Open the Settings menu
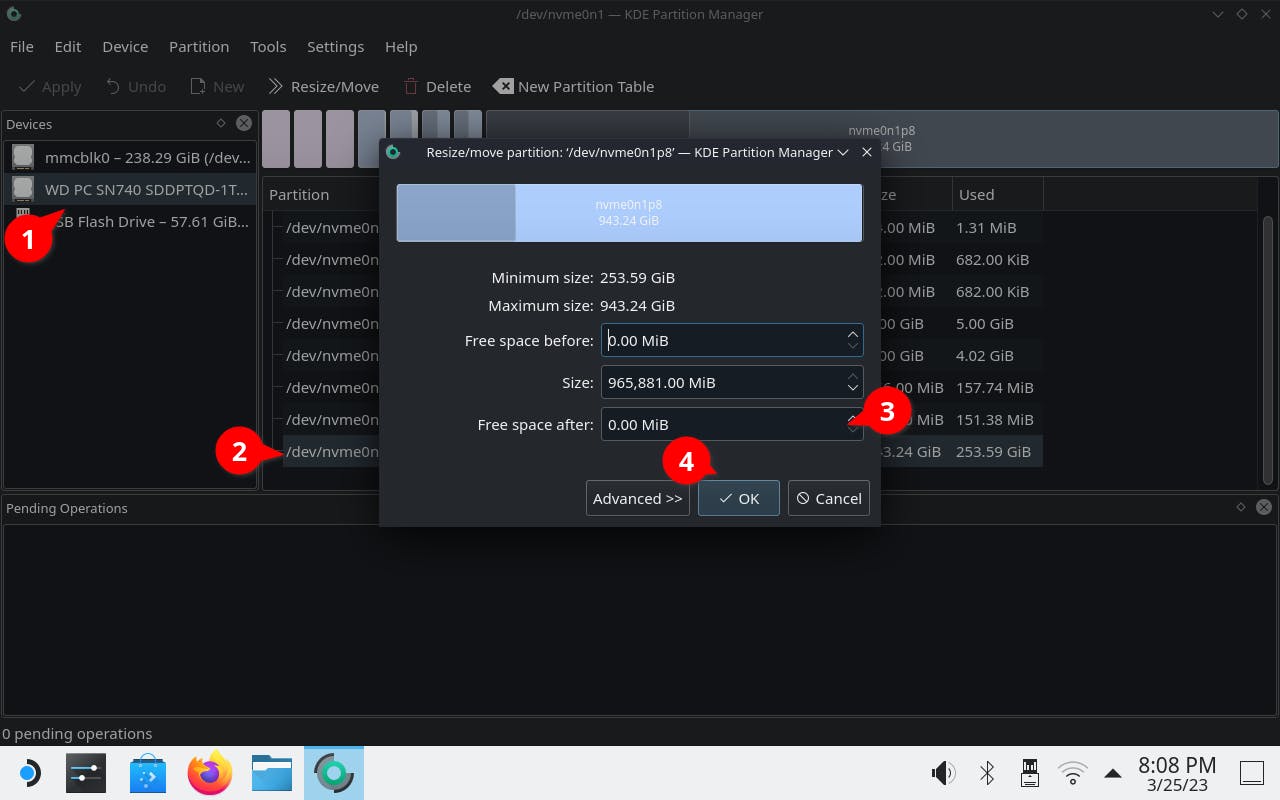The image size is (1280, 800). (335, 47)
